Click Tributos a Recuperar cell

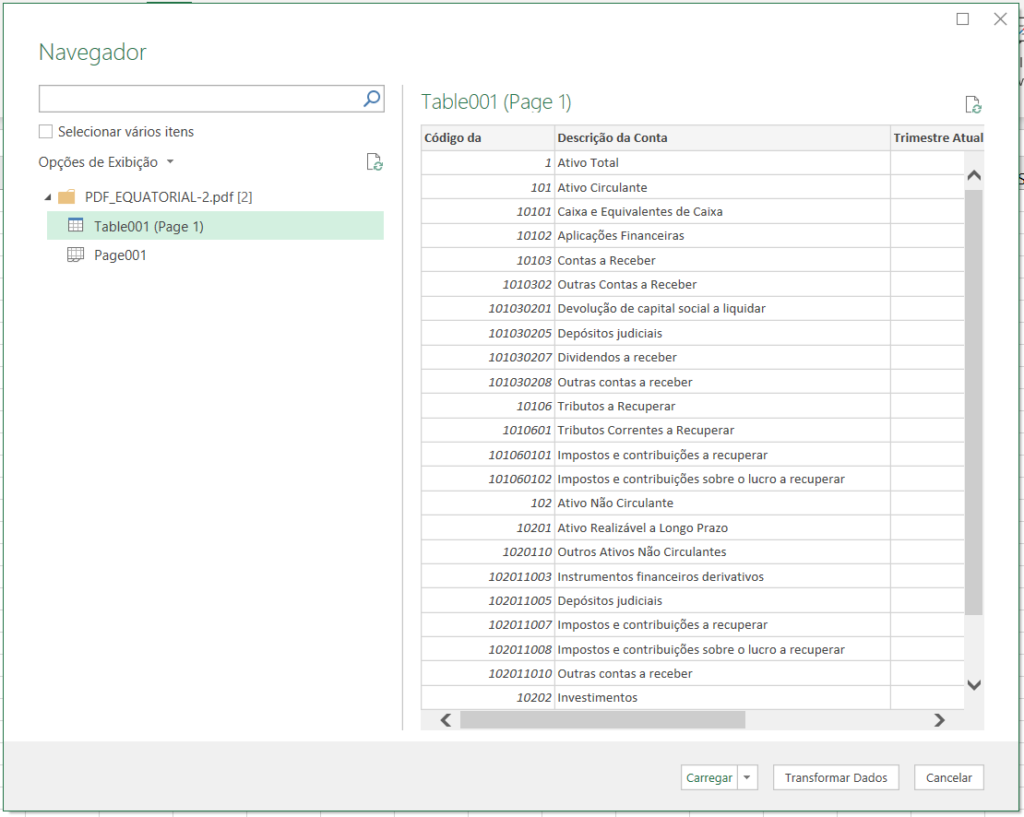(x=722, y=406)
